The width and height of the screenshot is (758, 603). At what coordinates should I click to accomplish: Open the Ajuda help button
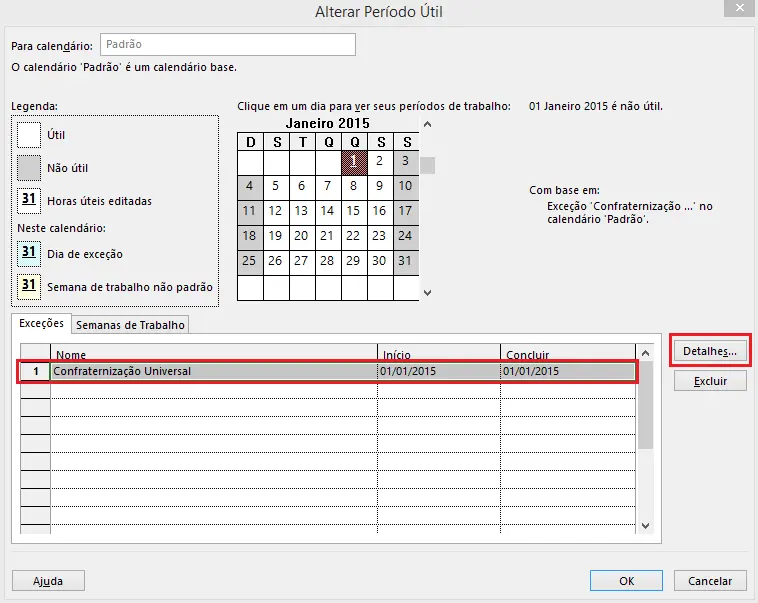[48, 580]
